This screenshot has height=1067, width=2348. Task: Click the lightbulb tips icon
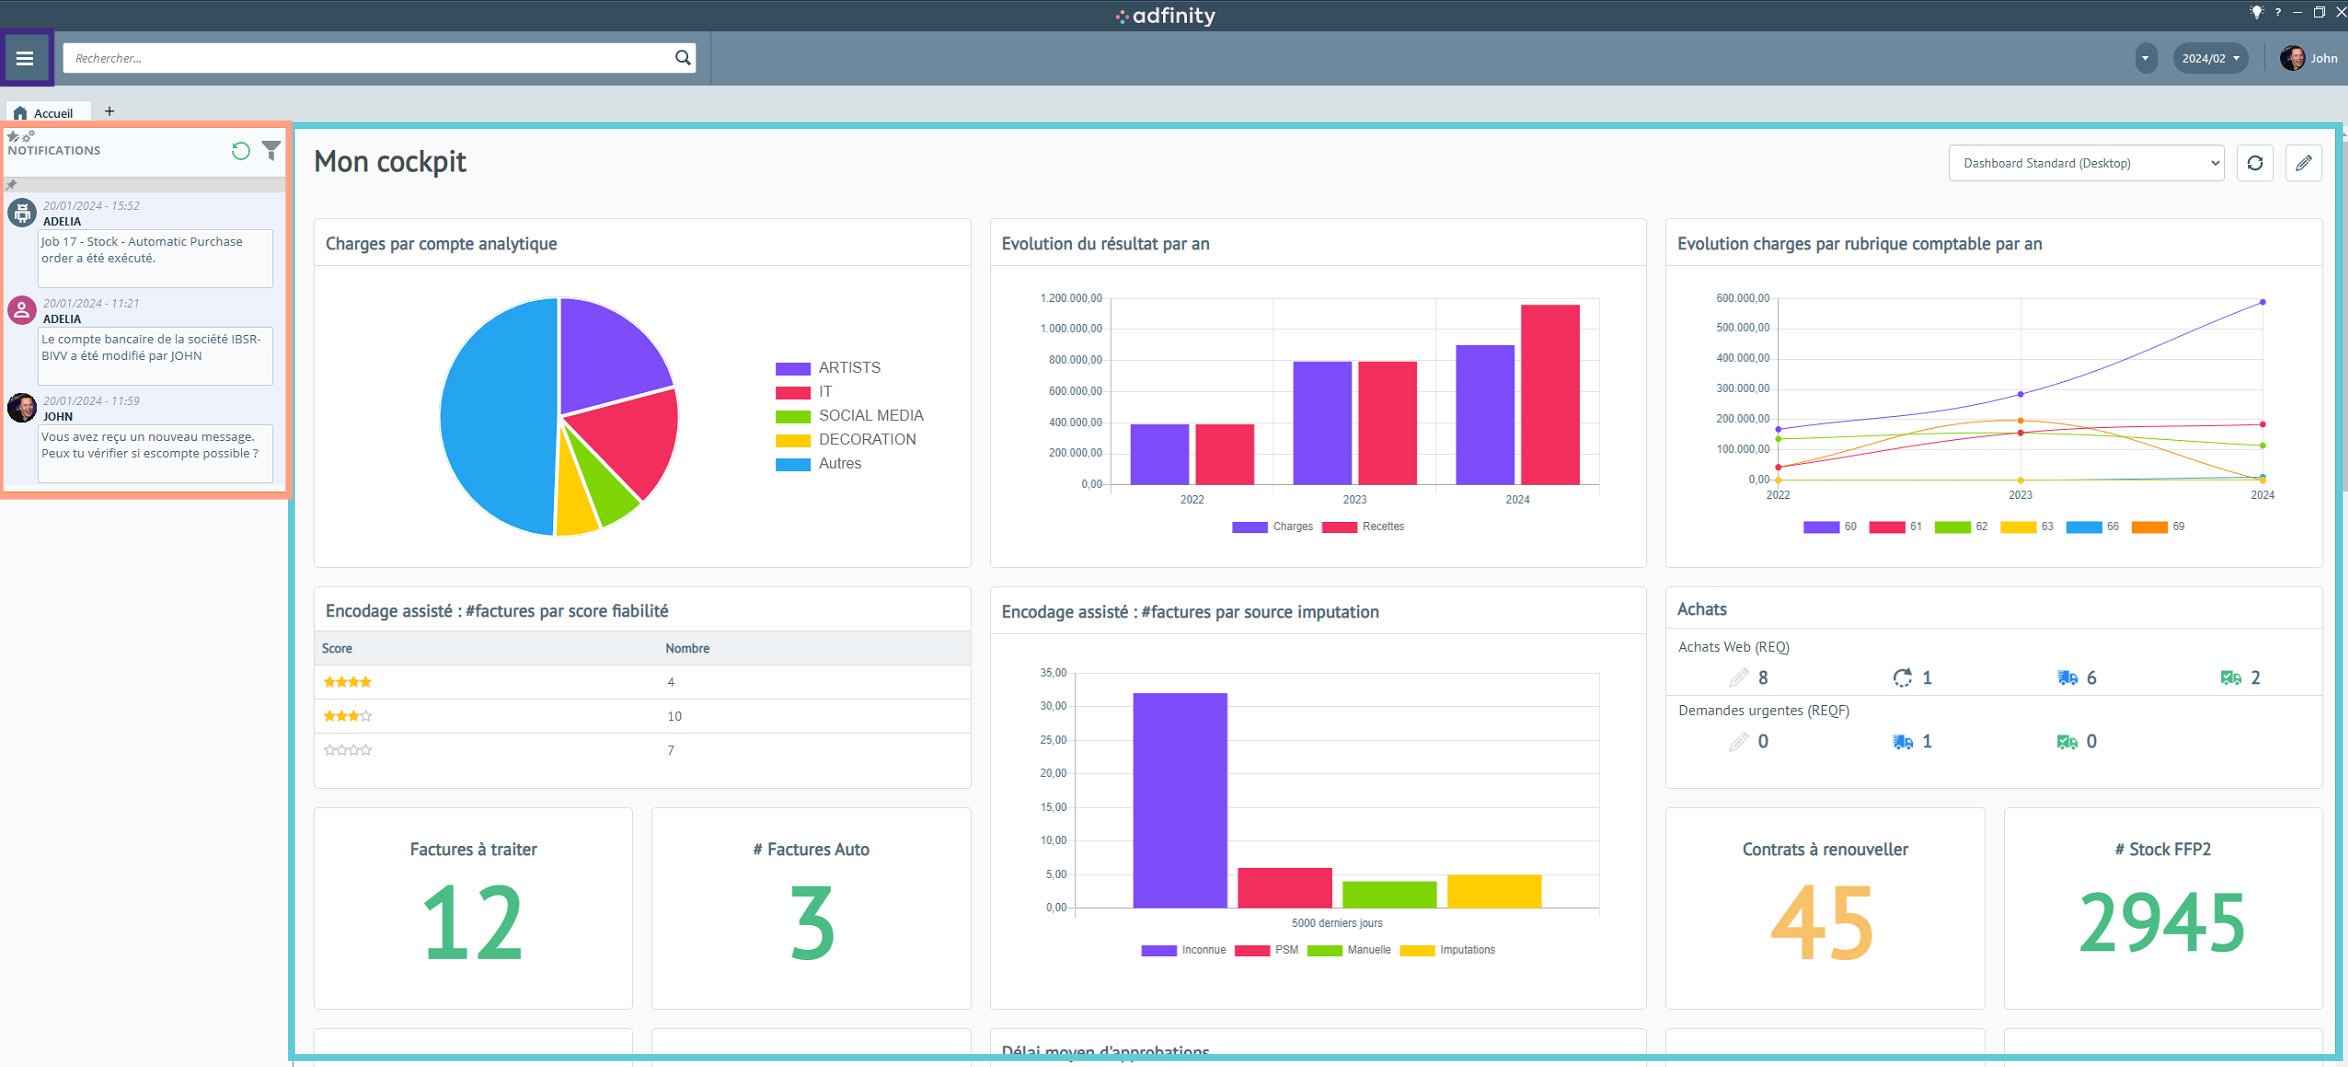pyautogui.click(x=2257, y=12)
